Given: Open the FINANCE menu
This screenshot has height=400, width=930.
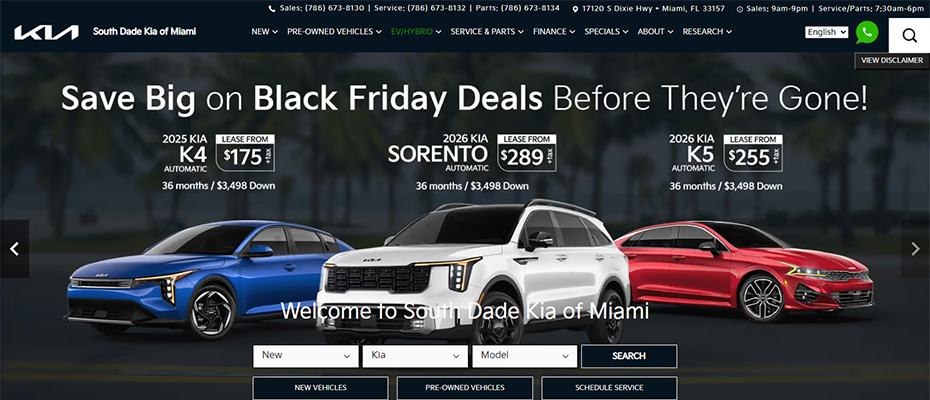Looking at the screenshot, I should [x=554, y=31].
